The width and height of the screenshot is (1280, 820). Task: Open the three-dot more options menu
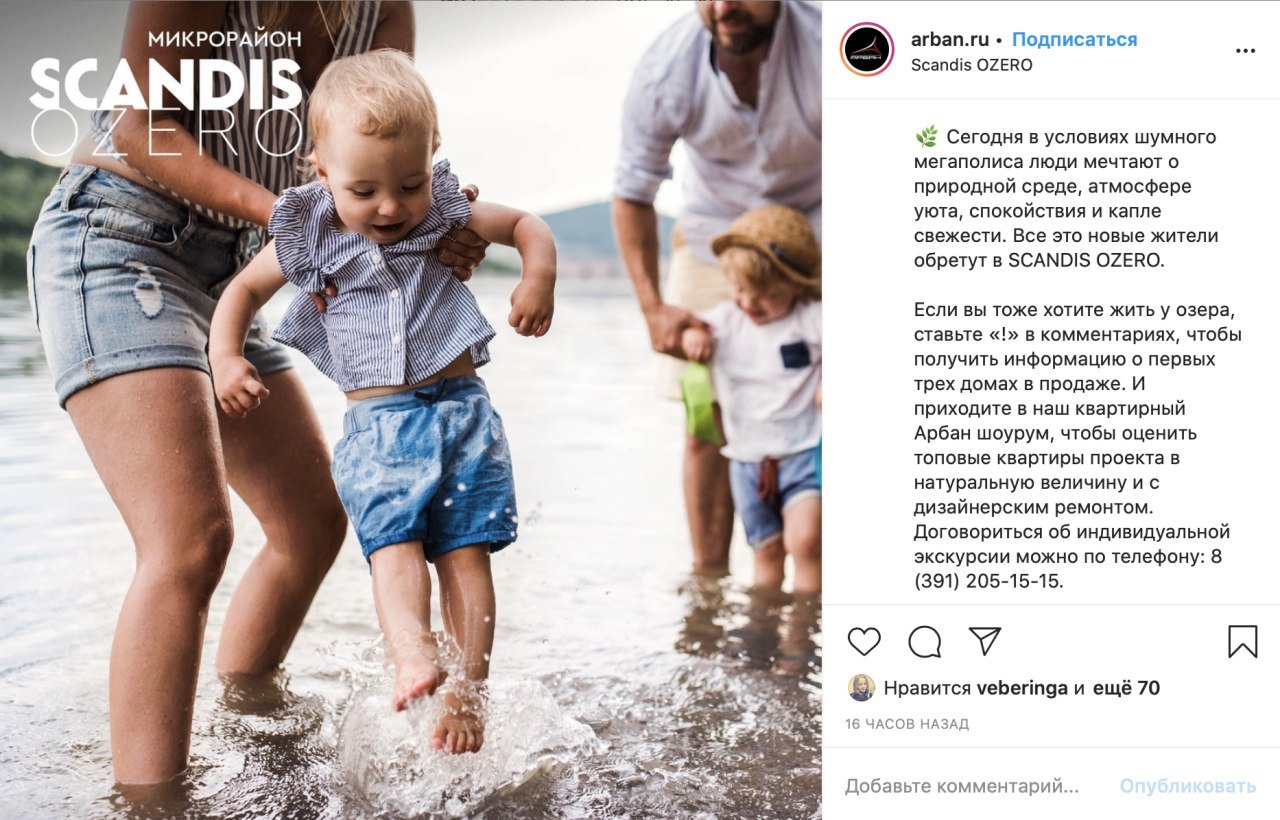coord(1245,50)
